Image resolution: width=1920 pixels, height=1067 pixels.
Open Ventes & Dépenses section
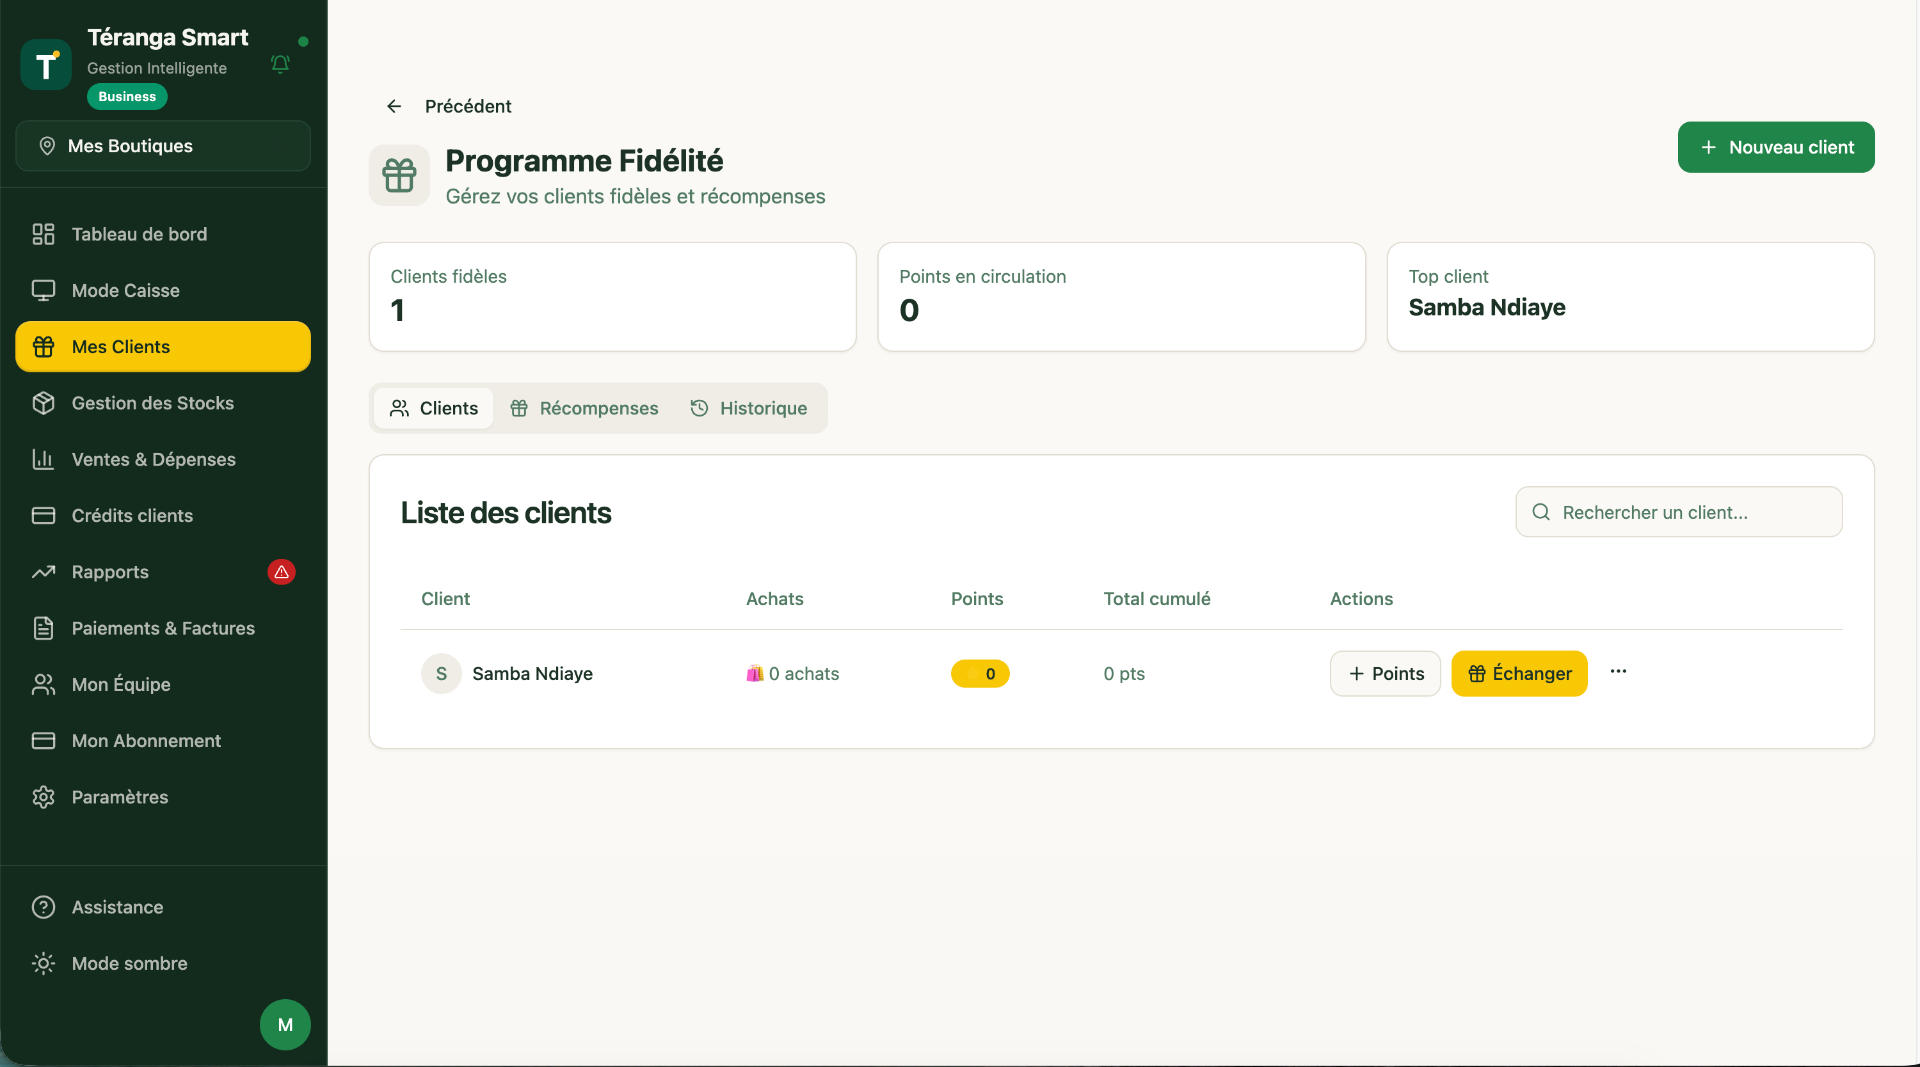point(163,459)
